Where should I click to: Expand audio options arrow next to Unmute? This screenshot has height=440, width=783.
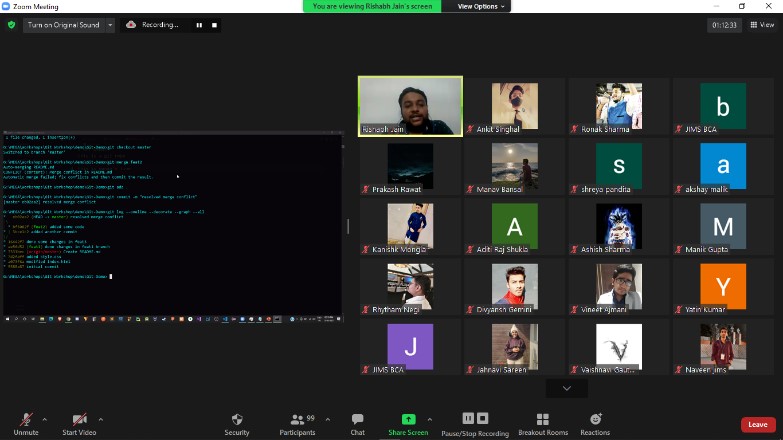43,417
